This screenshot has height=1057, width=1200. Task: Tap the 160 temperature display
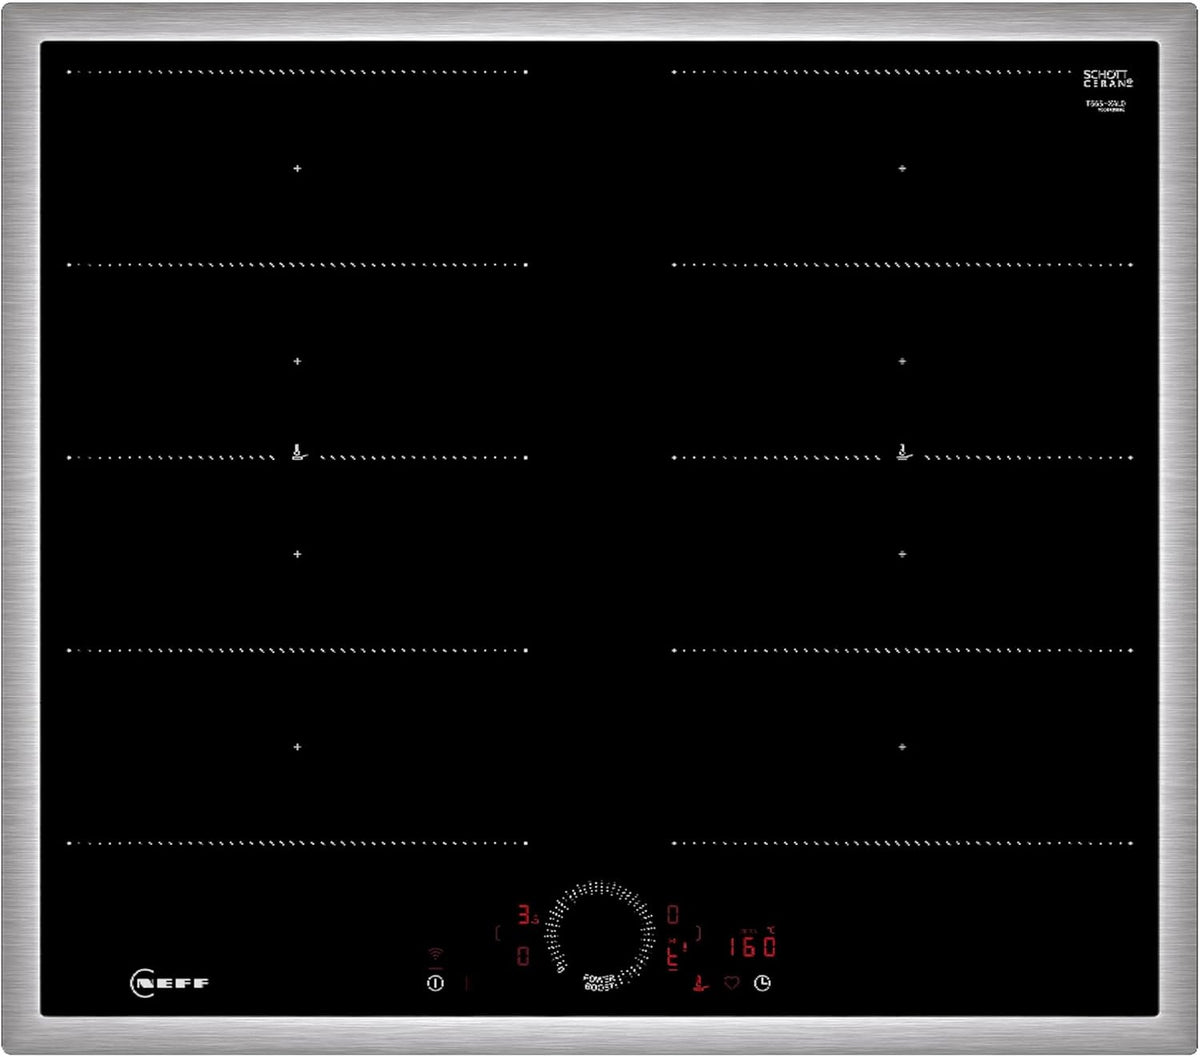pos(753,947)
